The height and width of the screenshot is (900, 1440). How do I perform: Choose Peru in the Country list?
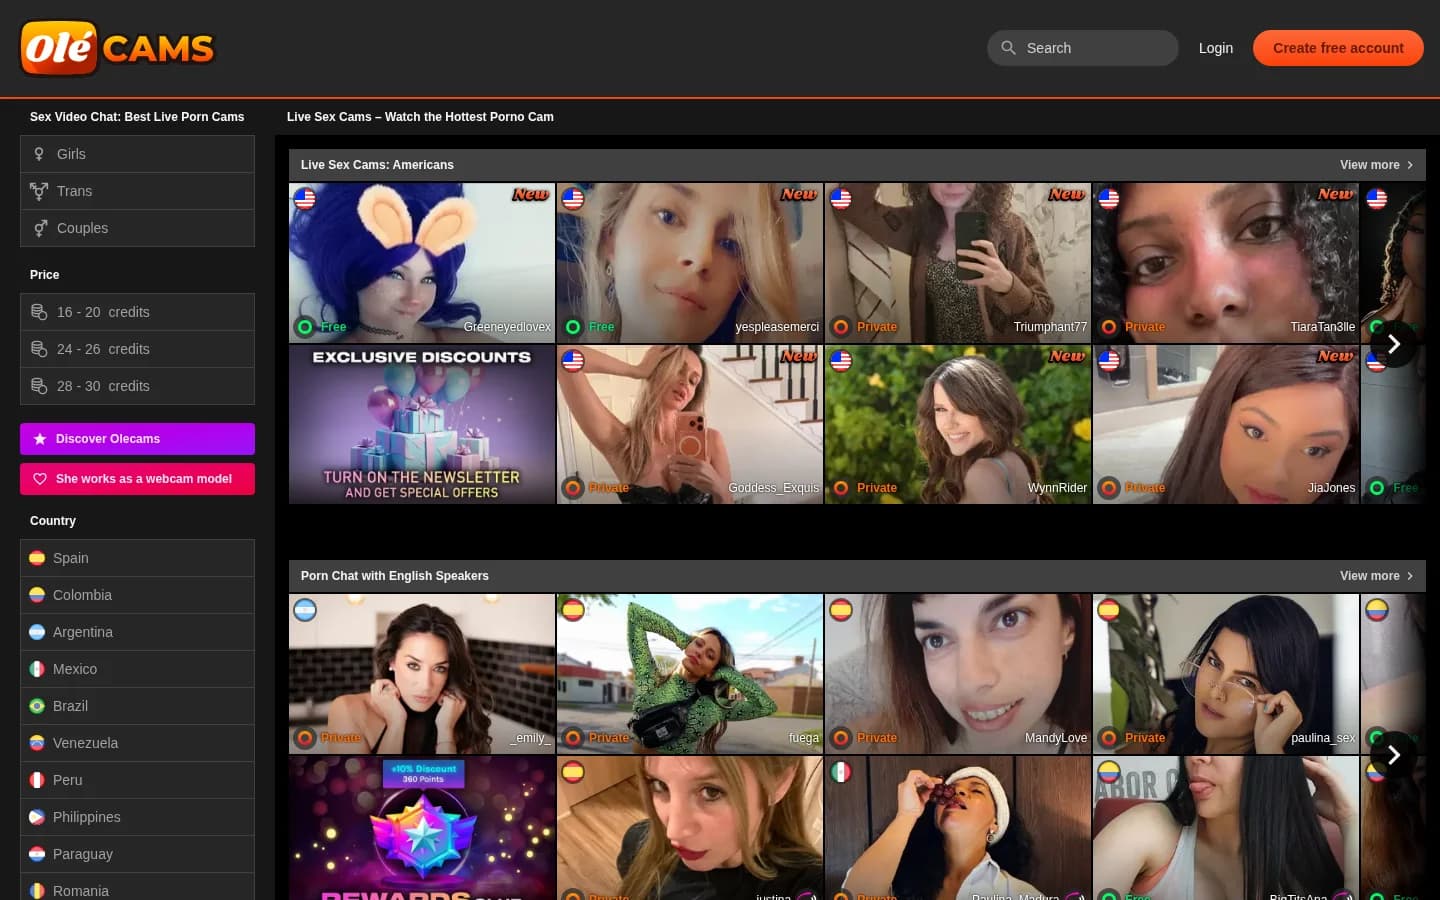(x=137, y=780)
